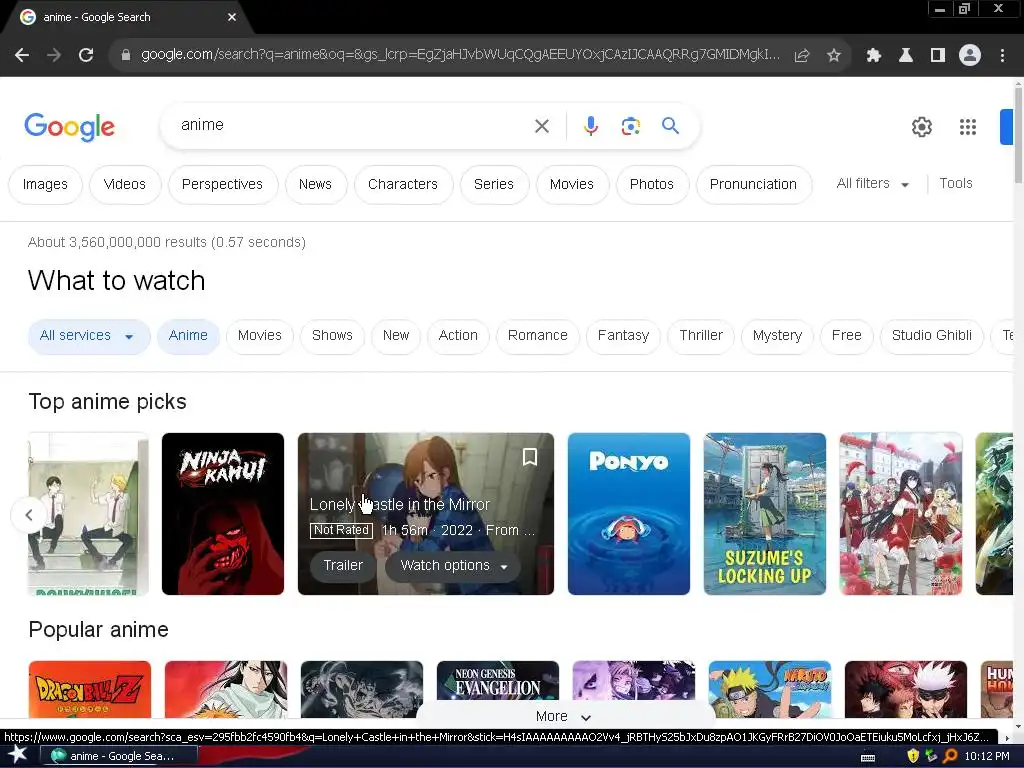Open the Naruto thumbnail
The image size is (1024, 768).
point(770,690)
